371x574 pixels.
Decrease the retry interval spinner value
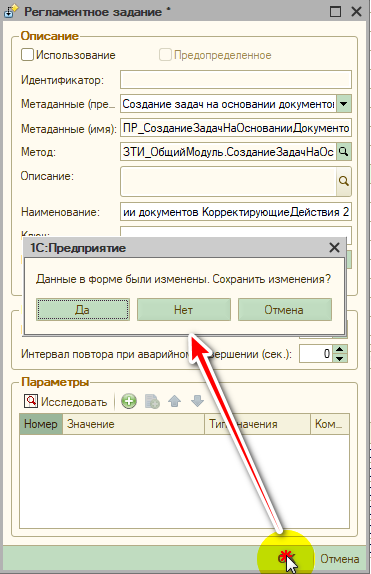[x=340, y=358]
